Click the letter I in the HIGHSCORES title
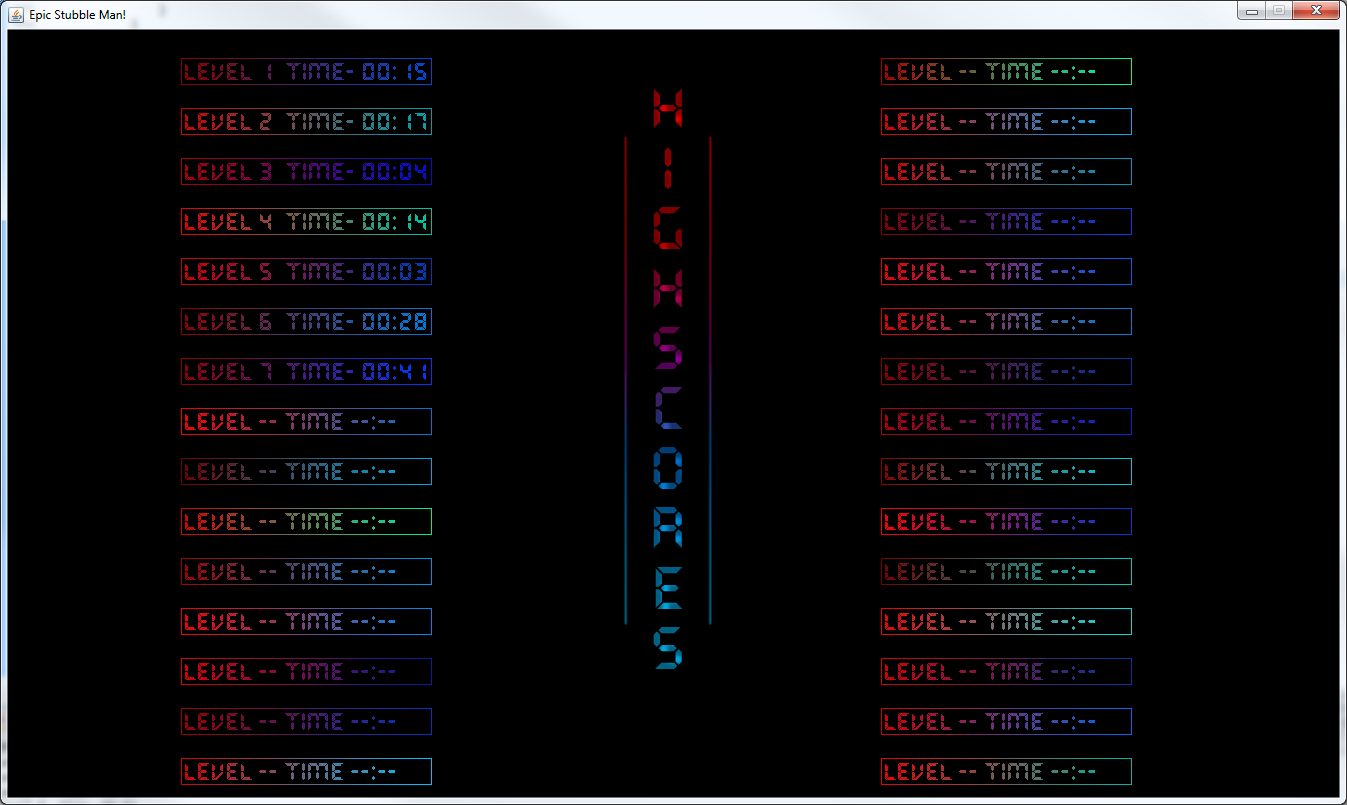1347x805 pixels. tap(667, 169)
